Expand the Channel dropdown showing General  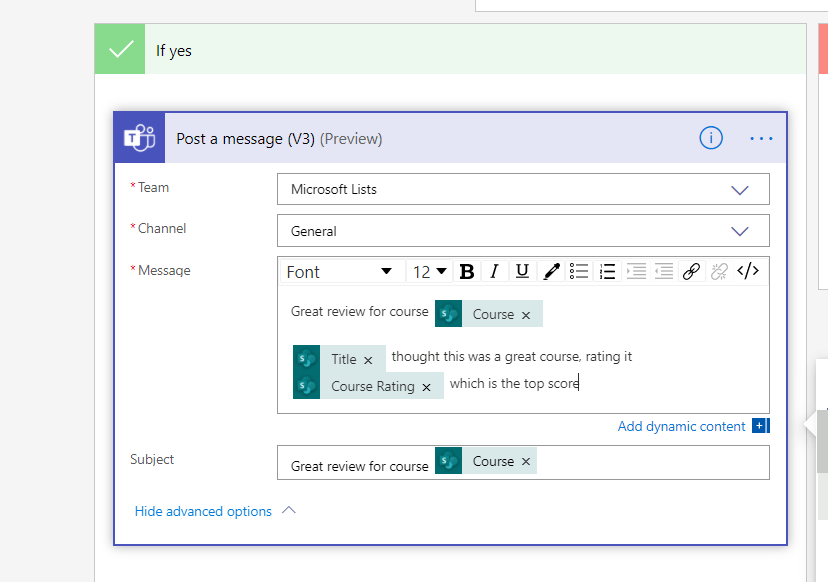click(740, 231)
